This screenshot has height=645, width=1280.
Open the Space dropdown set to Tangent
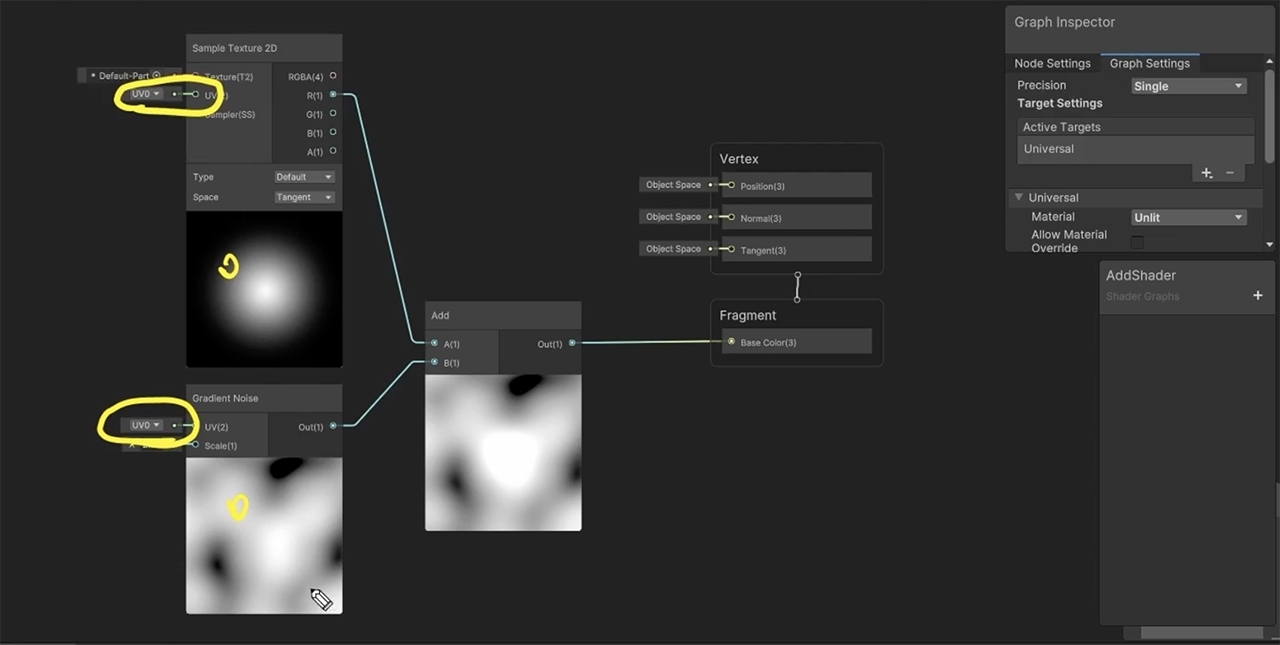(304, 197)
